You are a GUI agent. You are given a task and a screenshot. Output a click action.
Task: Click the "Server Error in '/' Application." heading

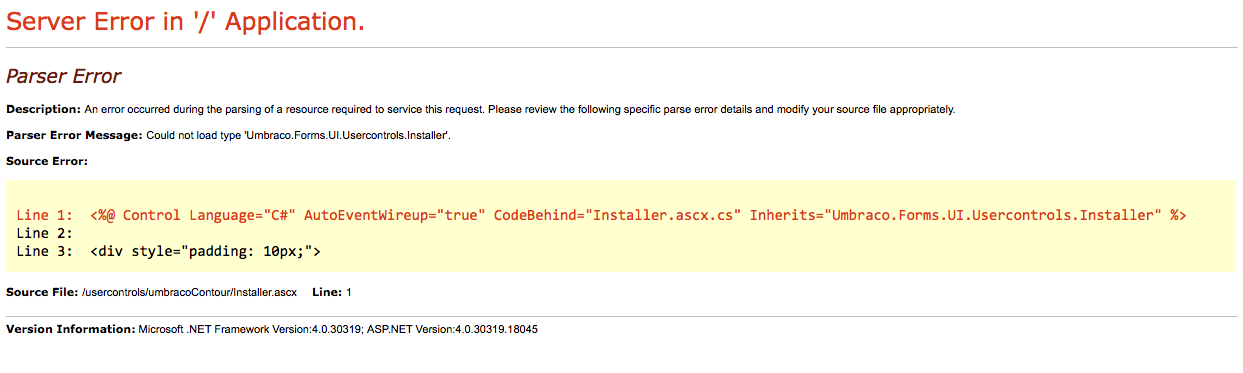(x=185, y=21)
